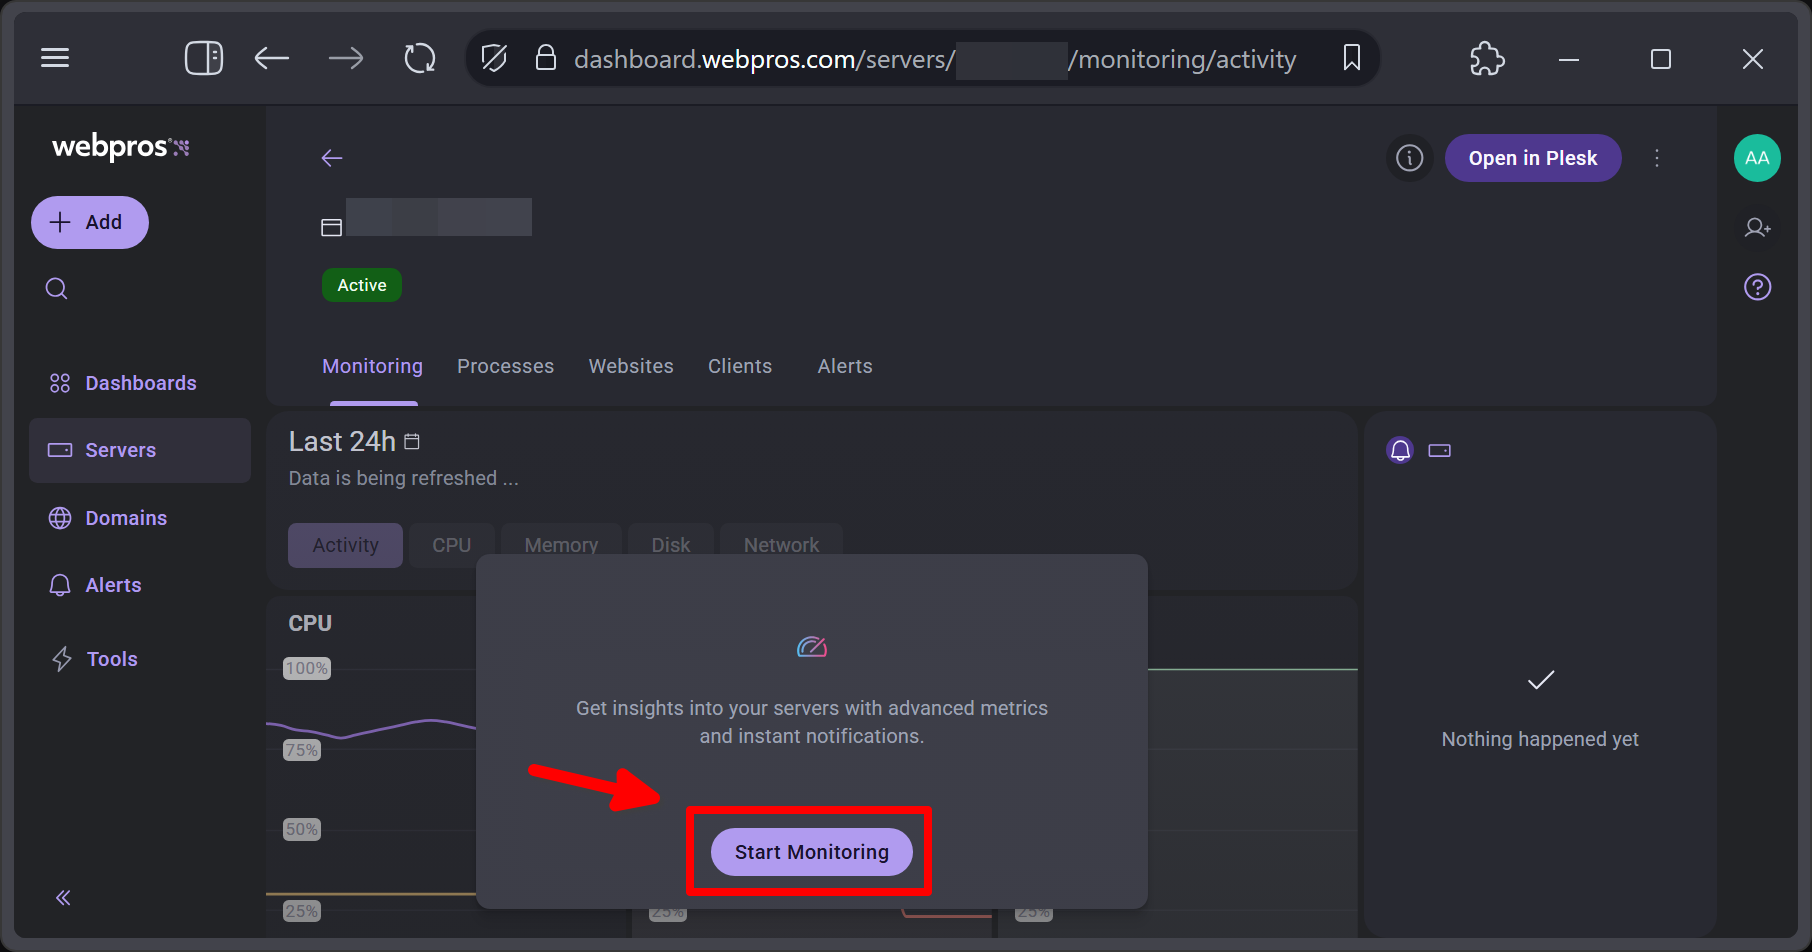Return to server list via back arrow
1812x952 pixels.
[x=332, y=158]
